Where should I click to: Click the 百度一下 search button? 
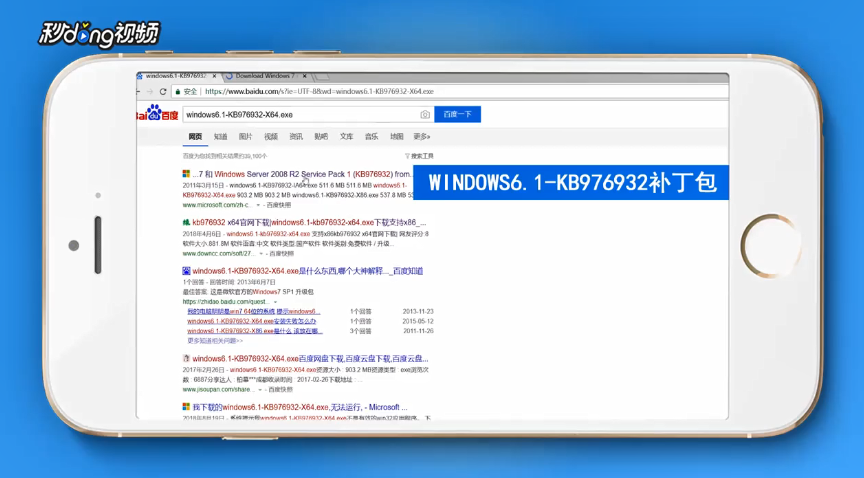[x=457, y=114]
